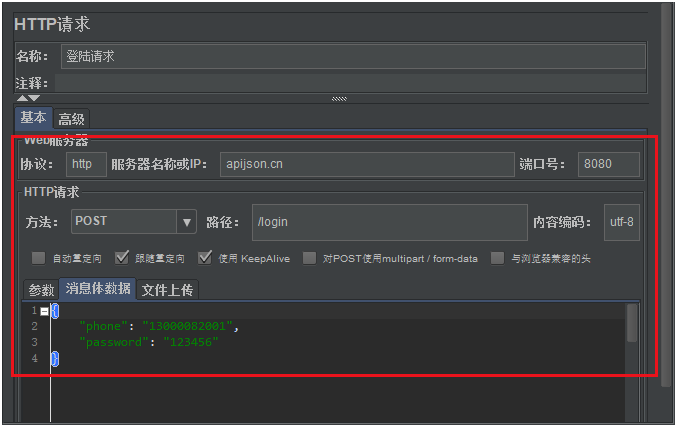
Task: Click the down arrow expand handle below 注释
Action: (34, 98)
